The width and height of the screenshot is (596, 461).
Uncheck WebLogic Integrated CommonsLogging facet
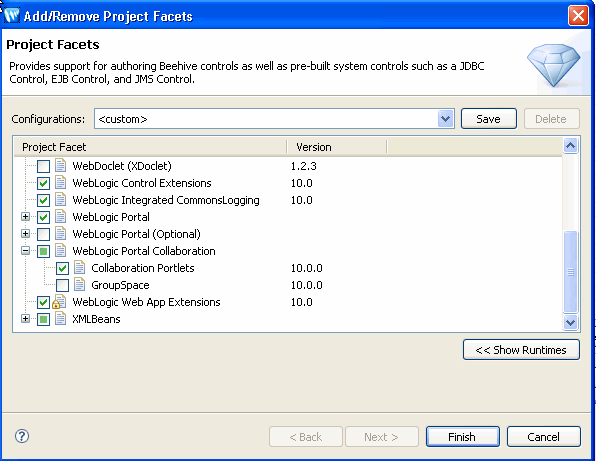tap(43, 200)
